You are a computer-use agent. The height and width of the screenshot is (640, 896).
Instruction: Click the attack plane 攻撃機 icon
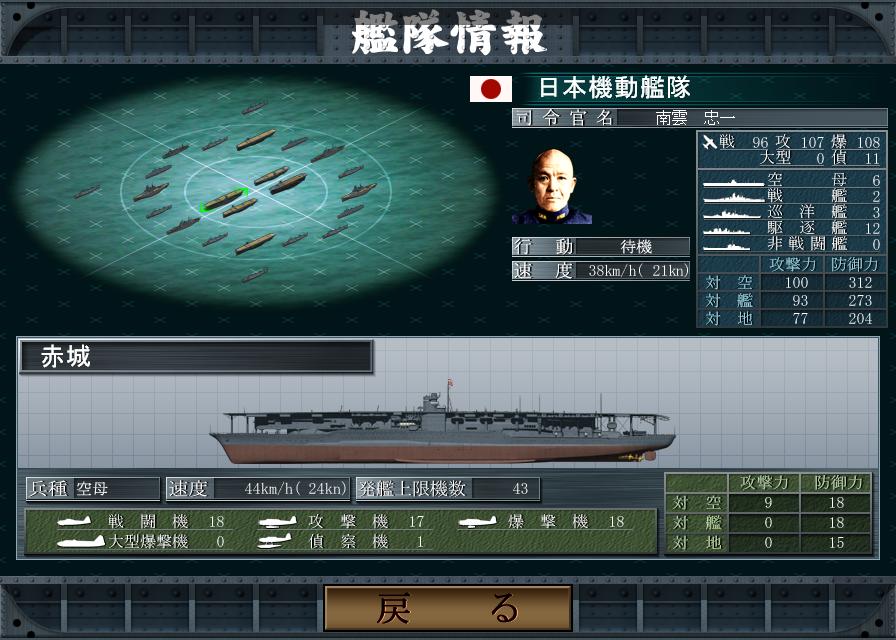click(x=277, y=521)
